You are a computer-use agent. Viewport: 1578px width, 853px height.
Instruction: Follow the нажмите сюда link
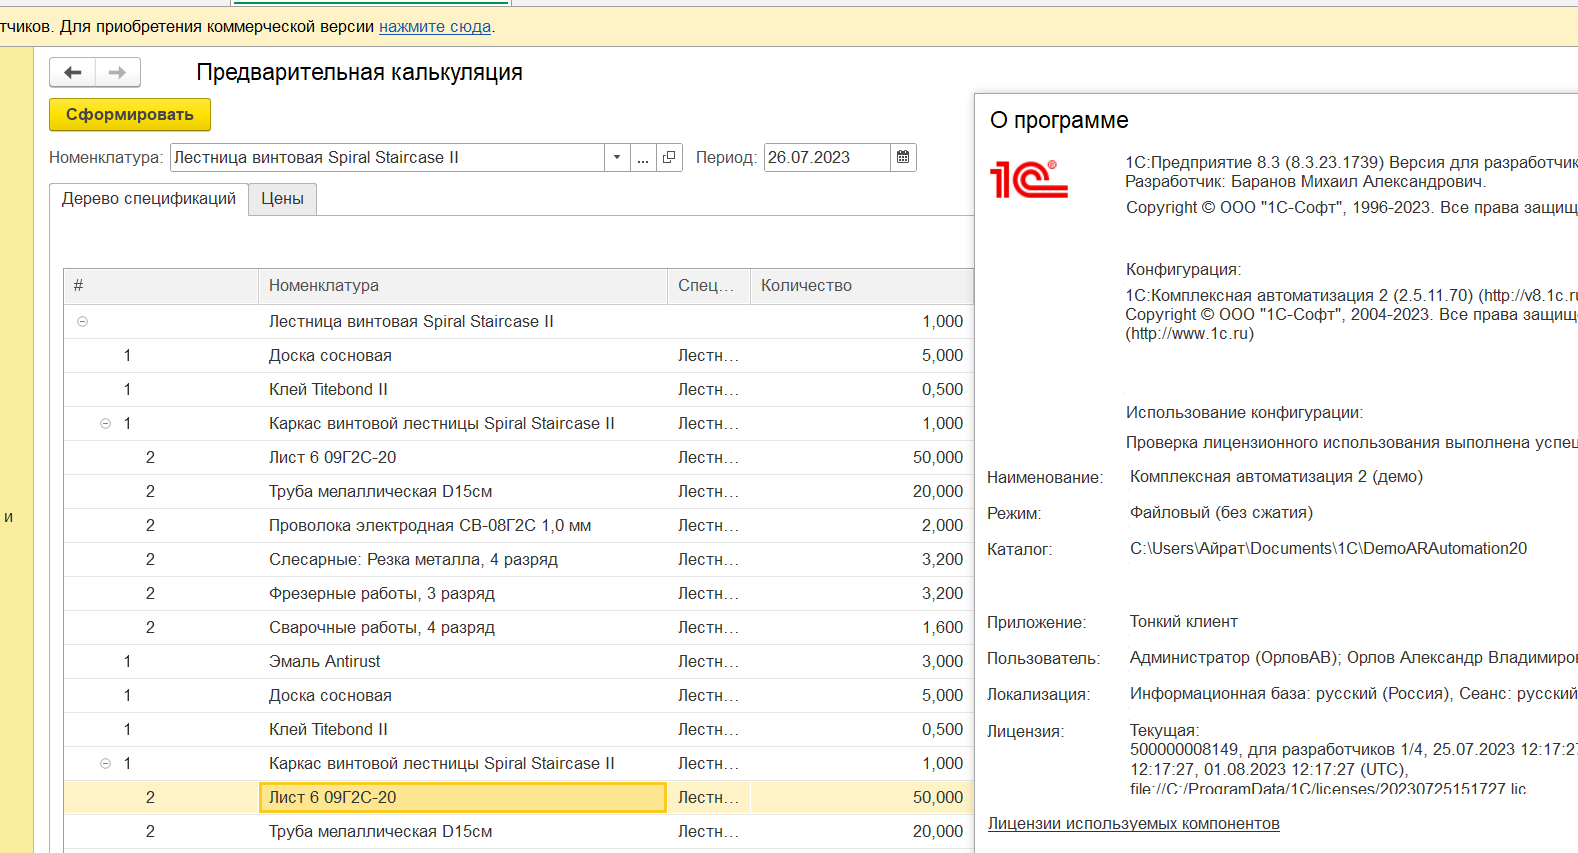coord(435,26)
